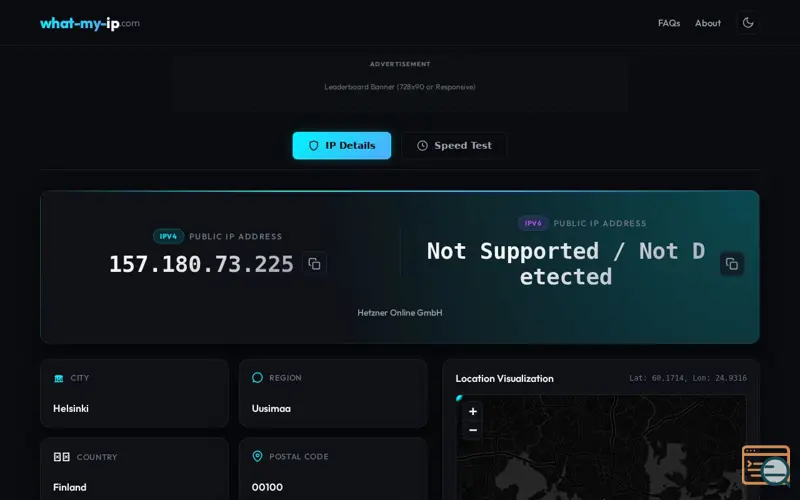The height and width of the screenshot is (500, 800).
Task: Click the Location Visualization heading
Action: click(505, 379)
